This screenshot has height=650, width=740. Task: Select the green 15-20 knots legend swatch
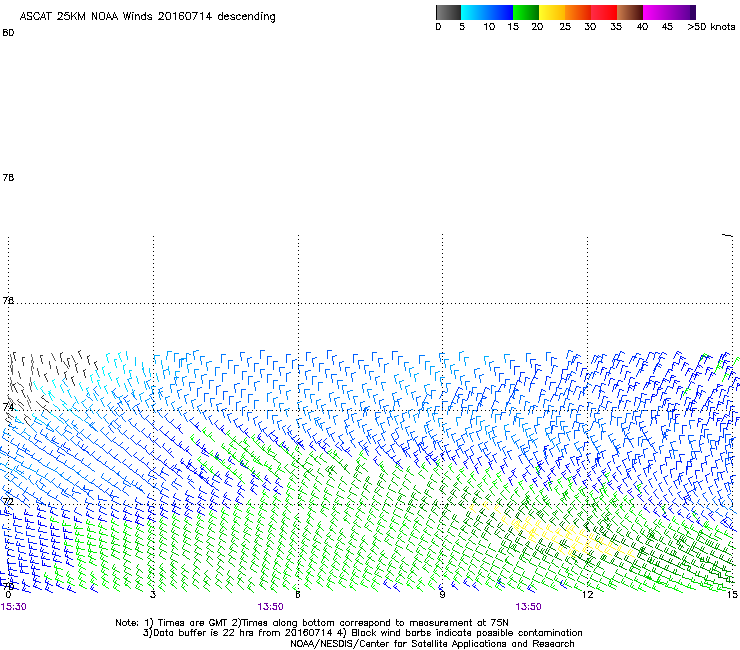526,12
